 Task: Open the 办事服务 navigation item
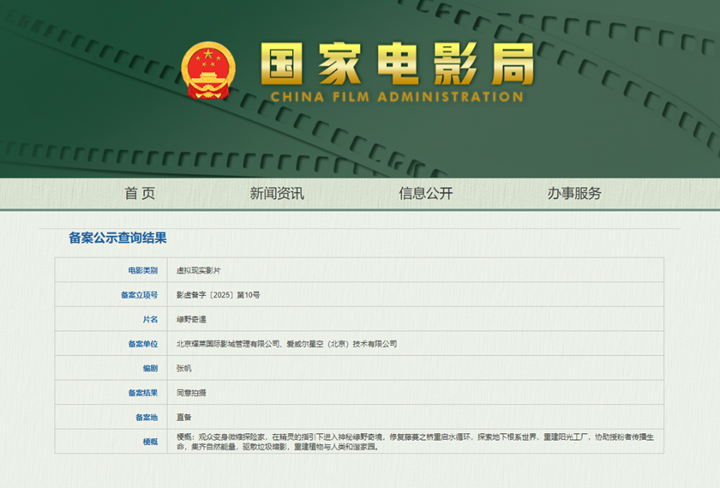(x=574, y=193)
